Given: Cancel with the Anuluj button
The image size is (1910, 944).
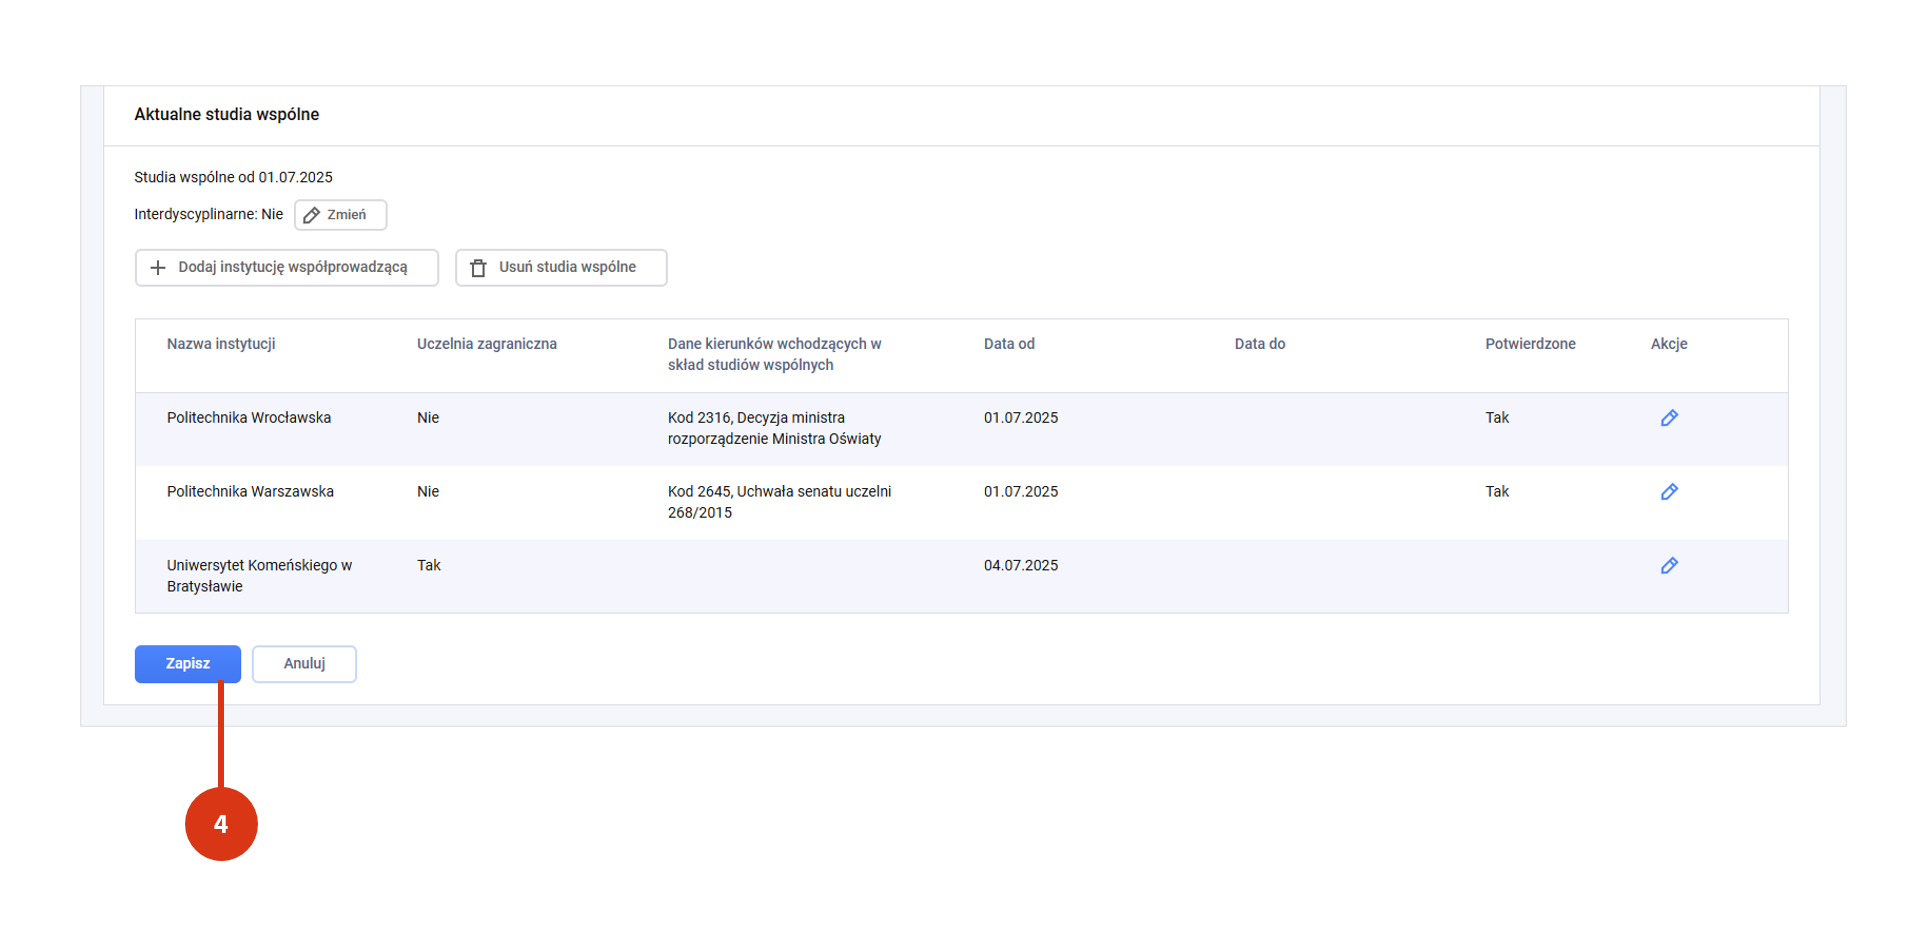Looking at the screenshot, I should 304,664.
